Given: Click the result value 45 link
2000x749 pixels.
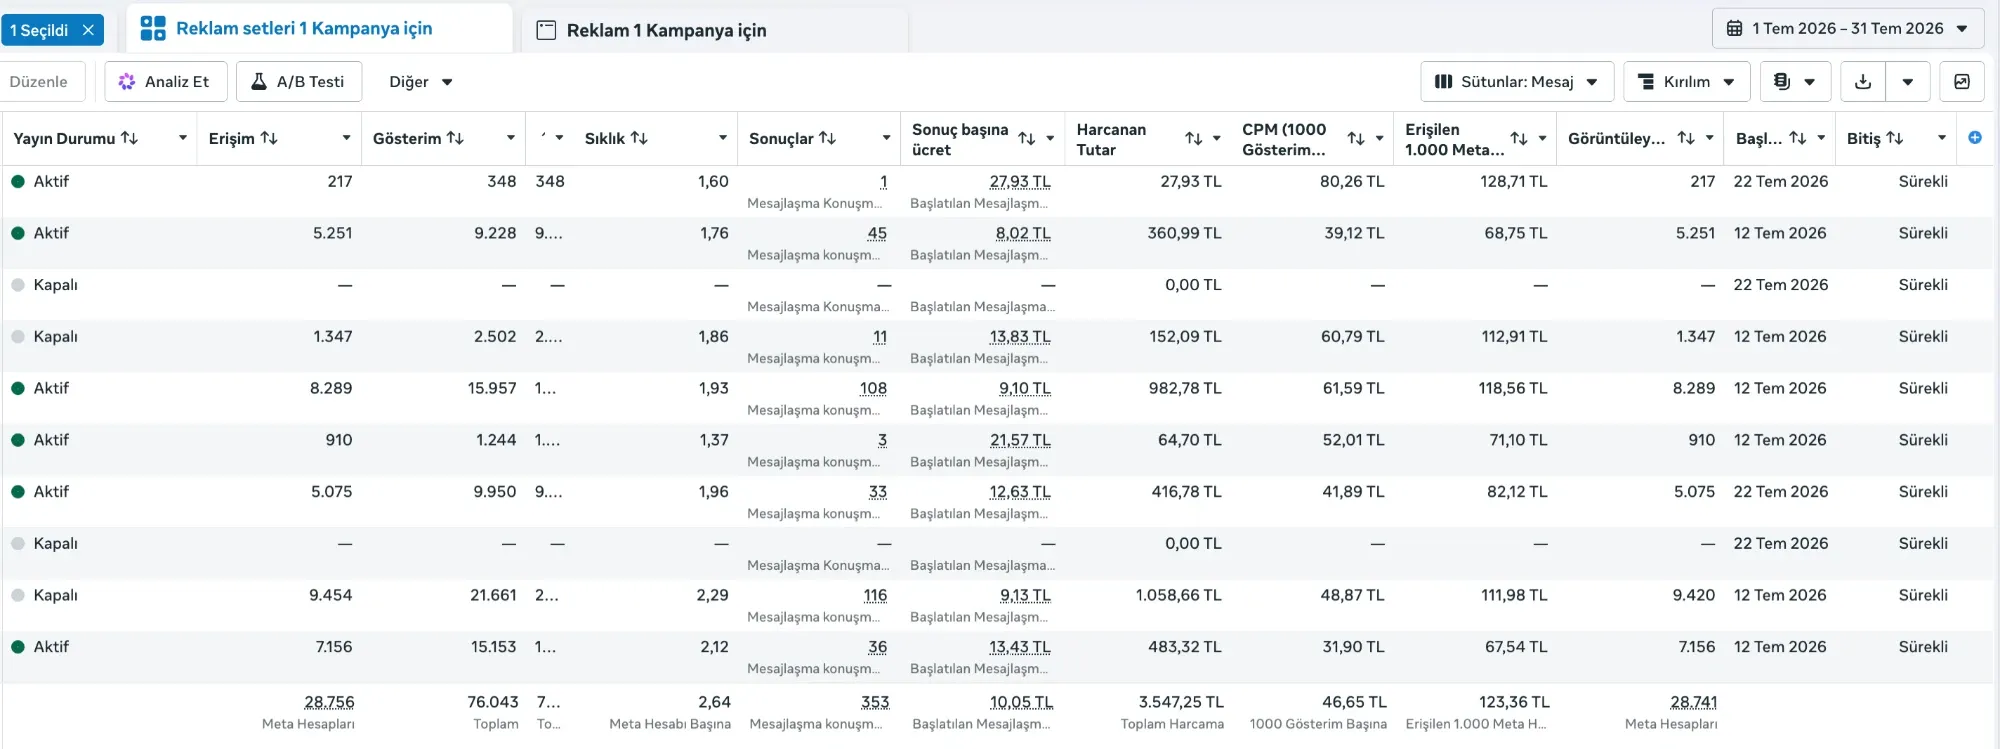Looking at the screenshot, I should (877, 233).
